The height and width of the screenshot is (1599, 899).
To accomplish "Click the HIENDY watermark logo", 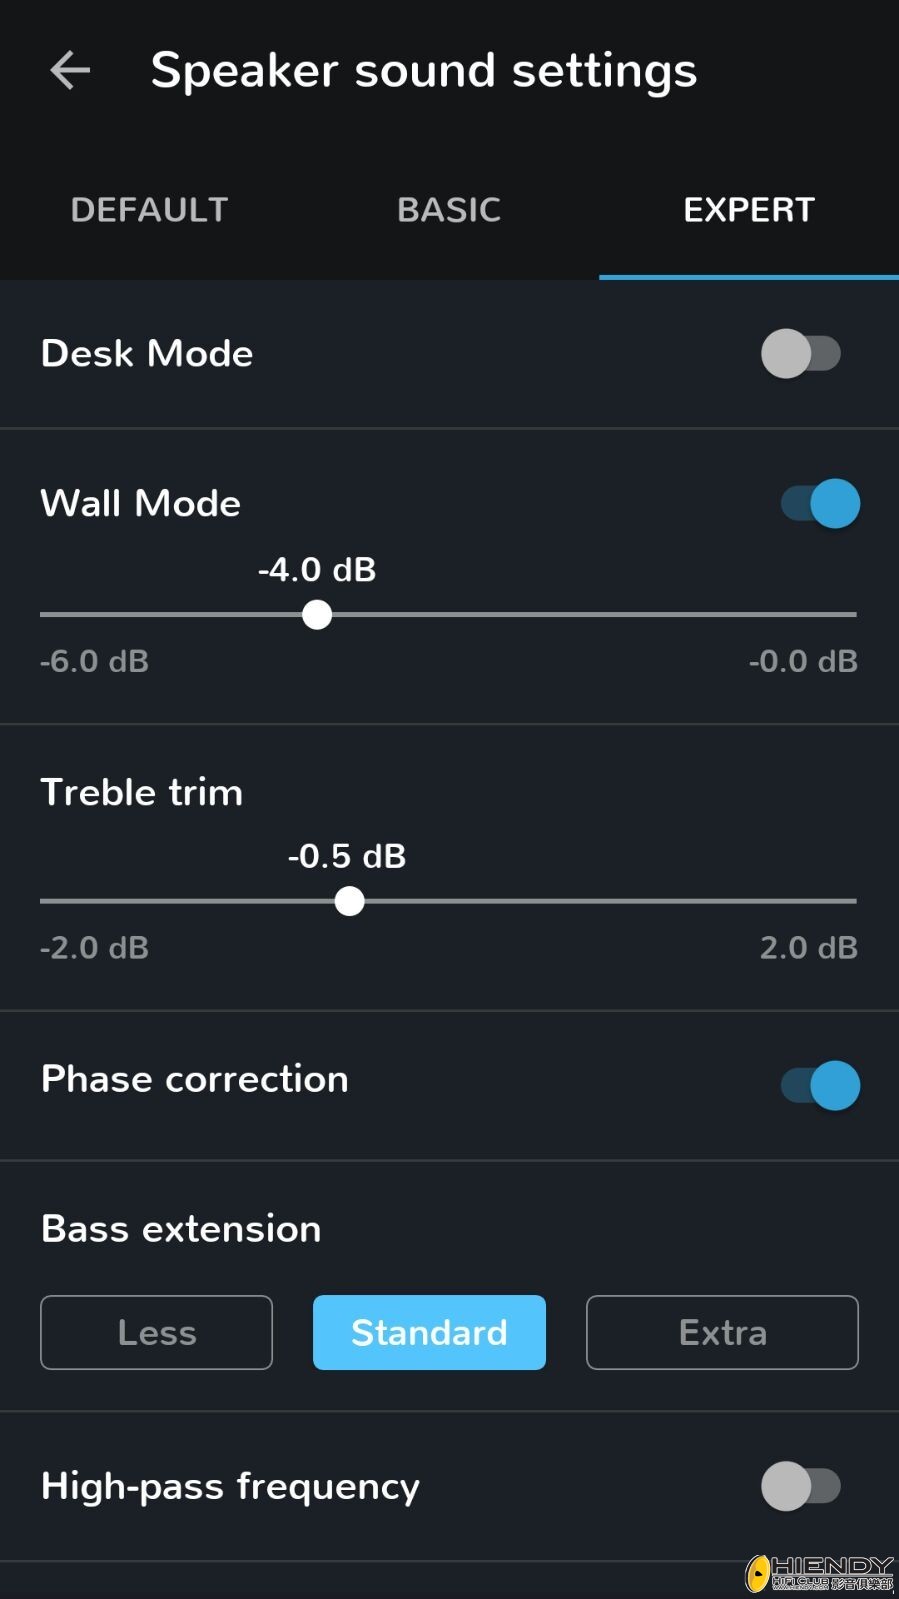I will pos(820,1573).
